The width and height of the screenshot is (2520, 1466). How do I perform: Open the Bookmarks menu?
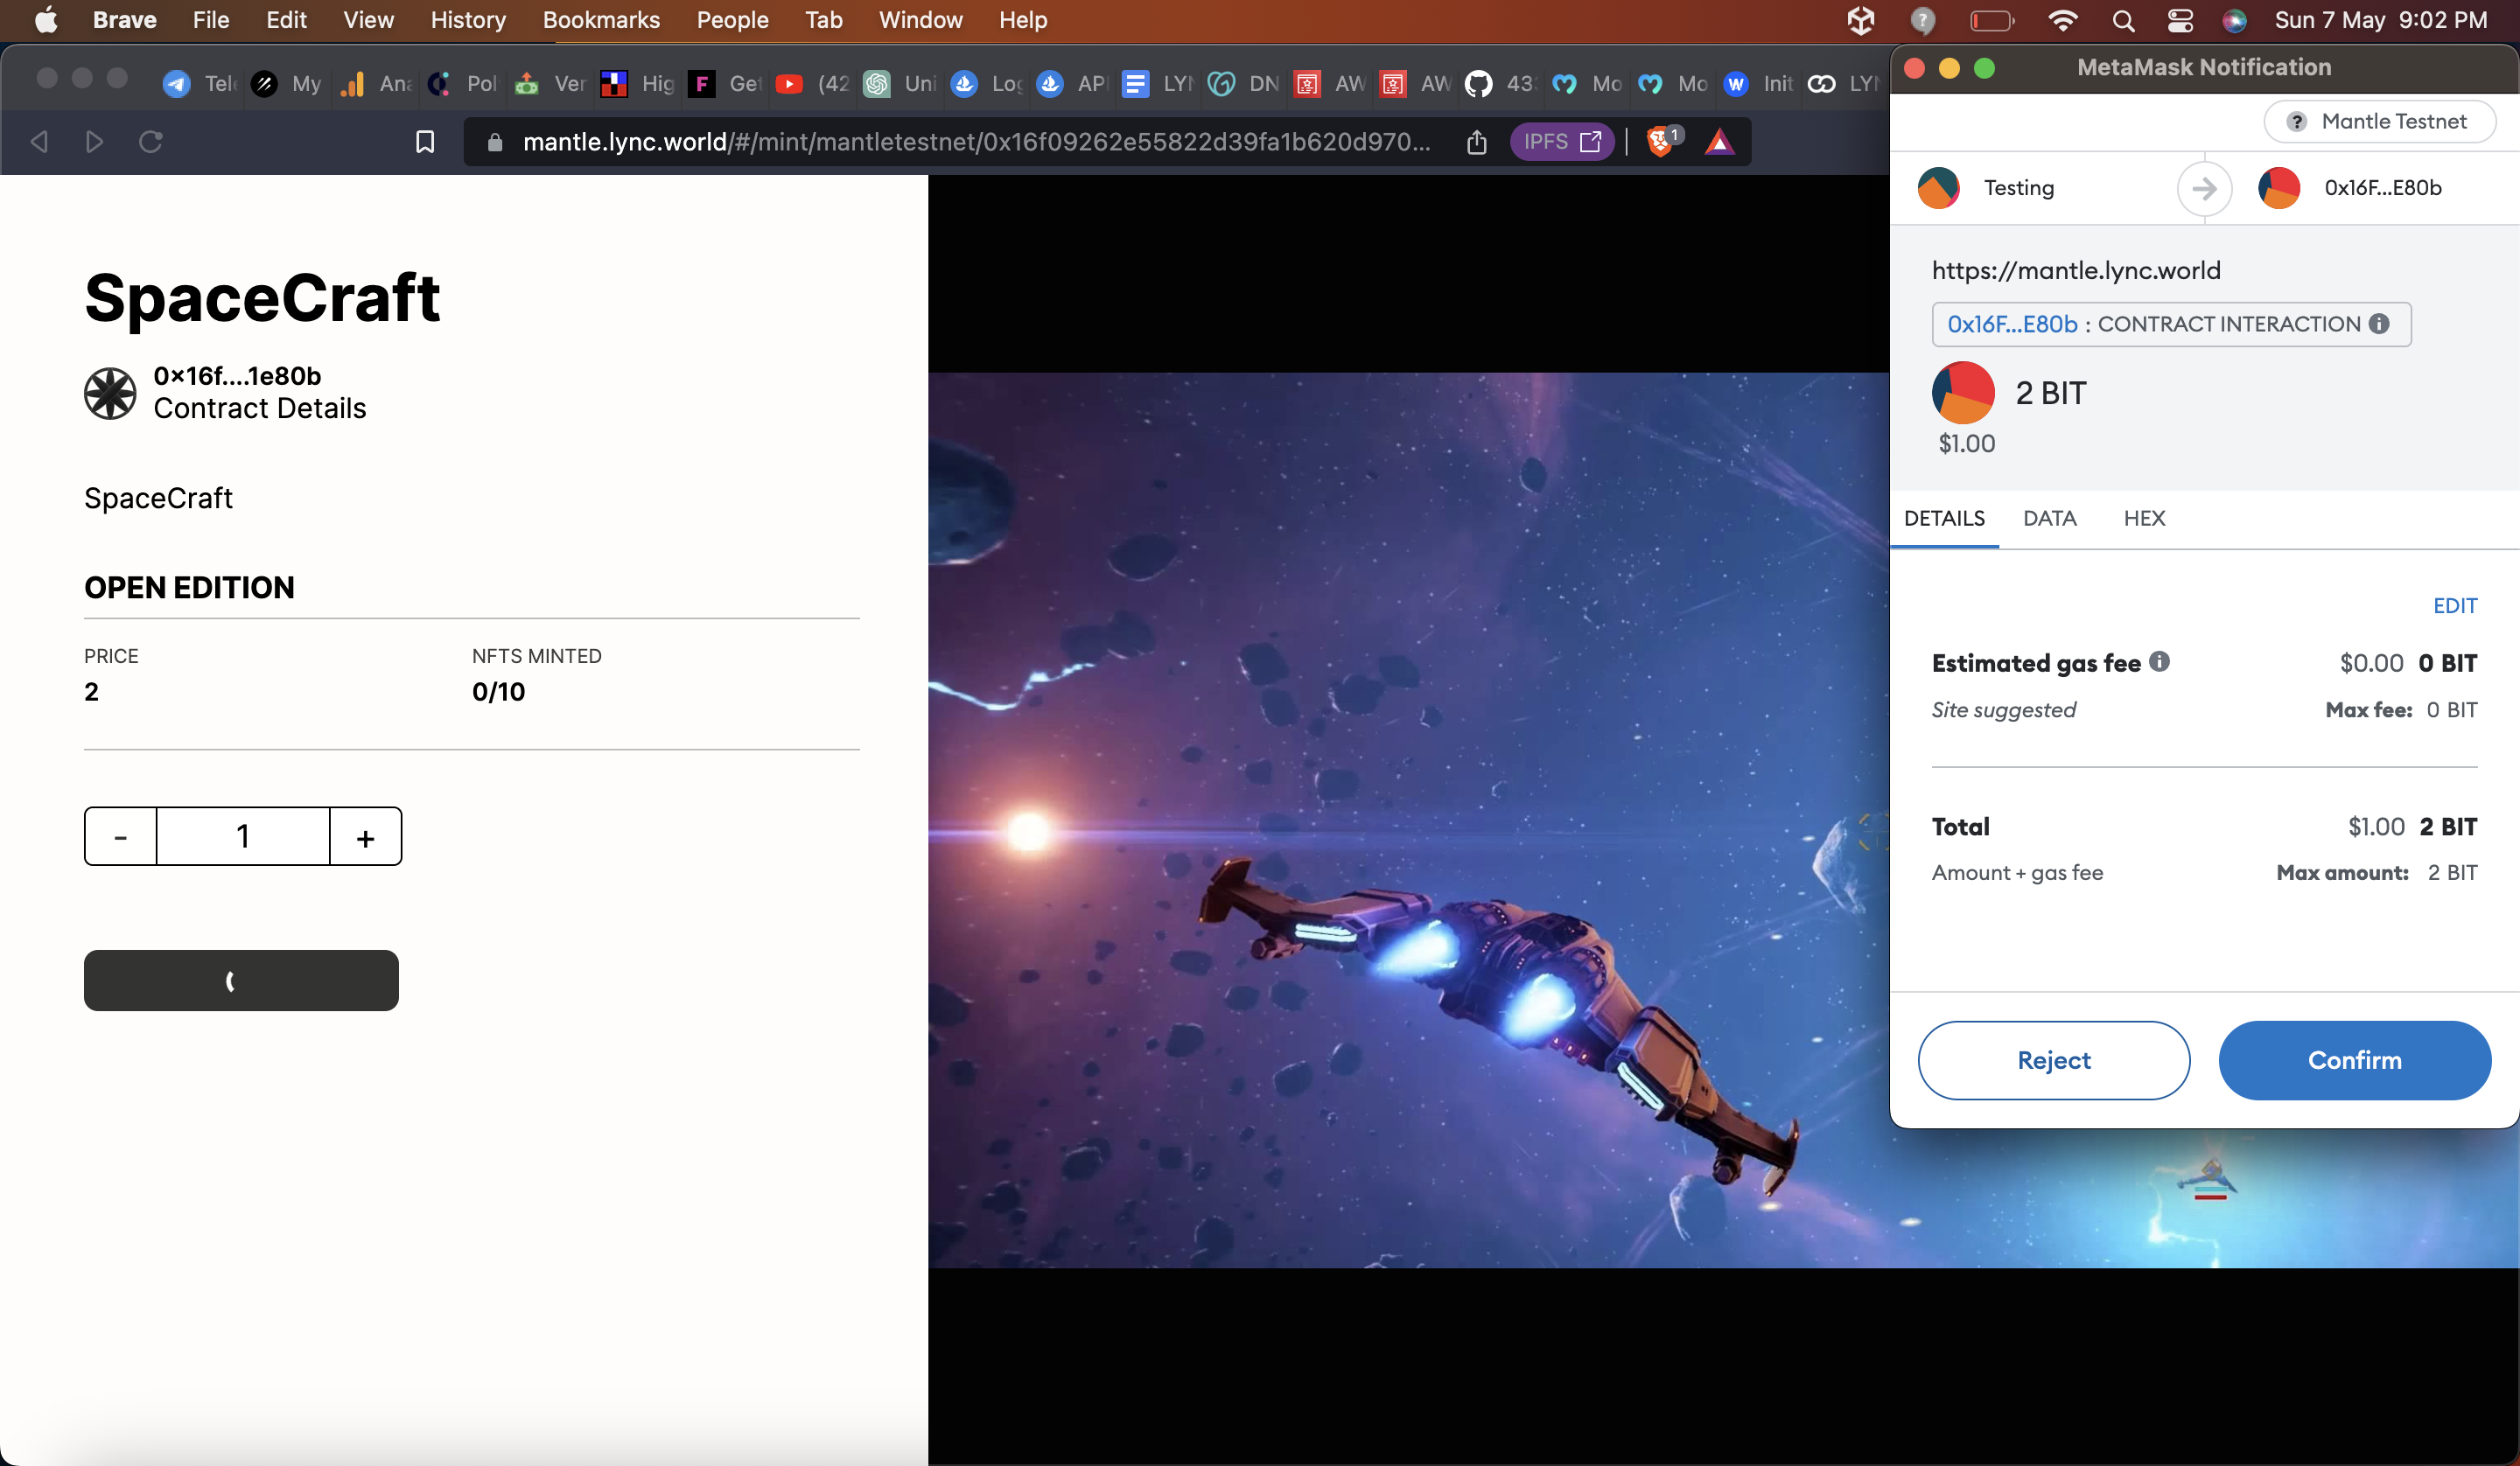[x=601, y=20]
